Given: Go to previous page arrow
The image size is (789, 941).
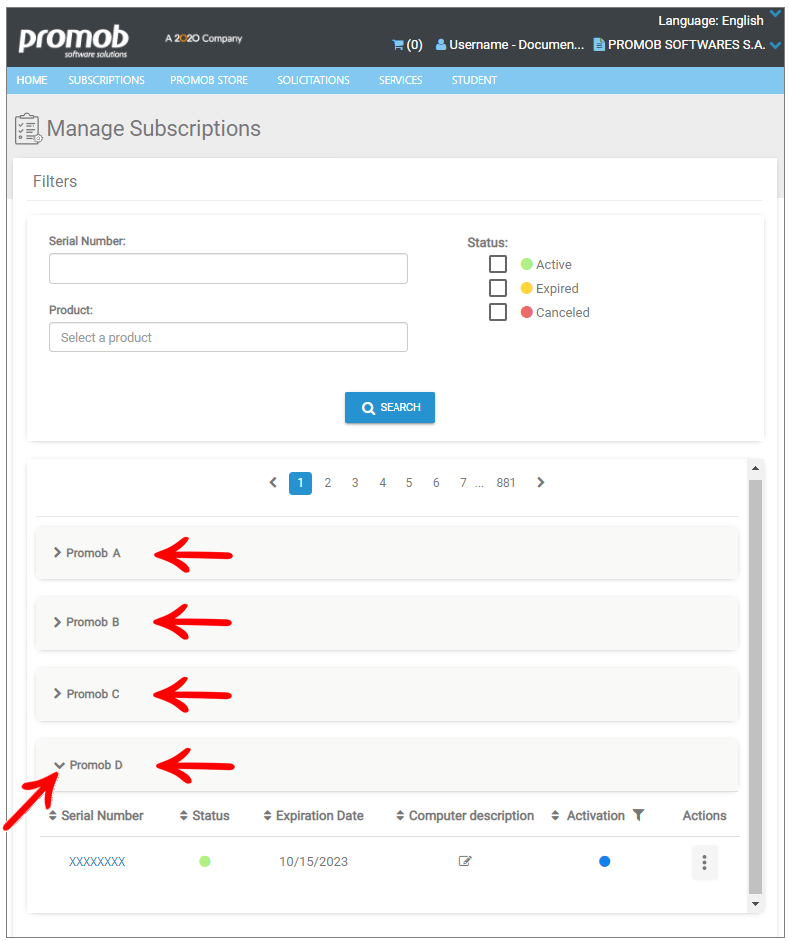Looking at the screenshot, I should [x=273, y=483].
